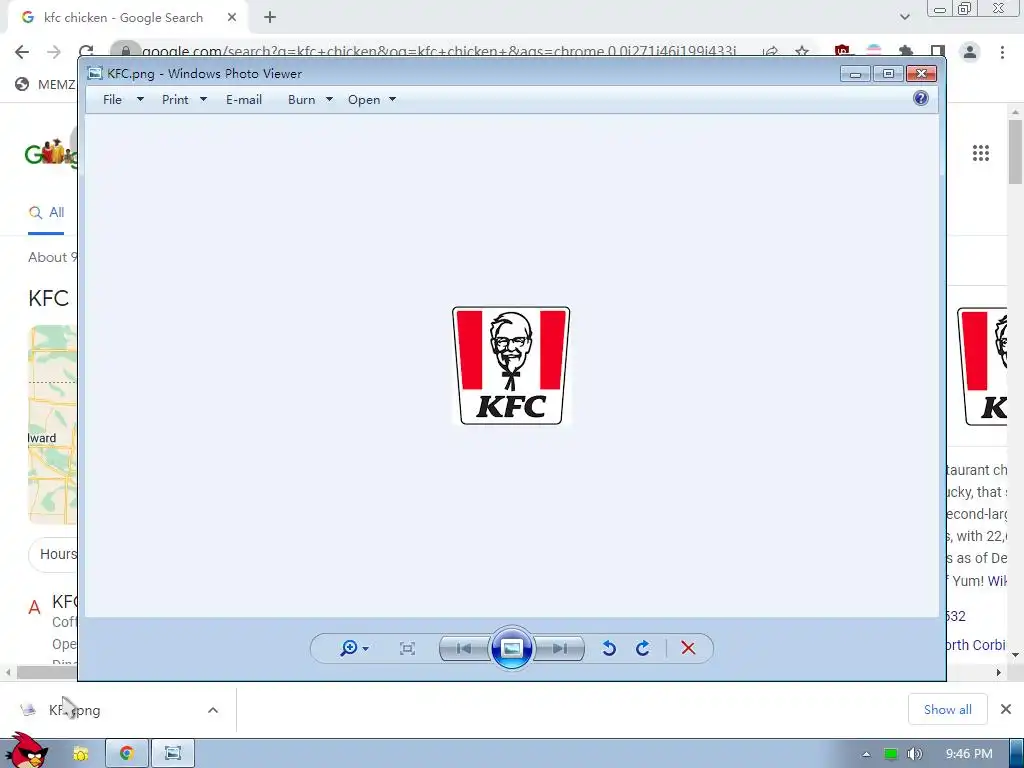Expand the File dropdown arrow
The width and height of the screenshot is (1024, 768).
point(140,99)
